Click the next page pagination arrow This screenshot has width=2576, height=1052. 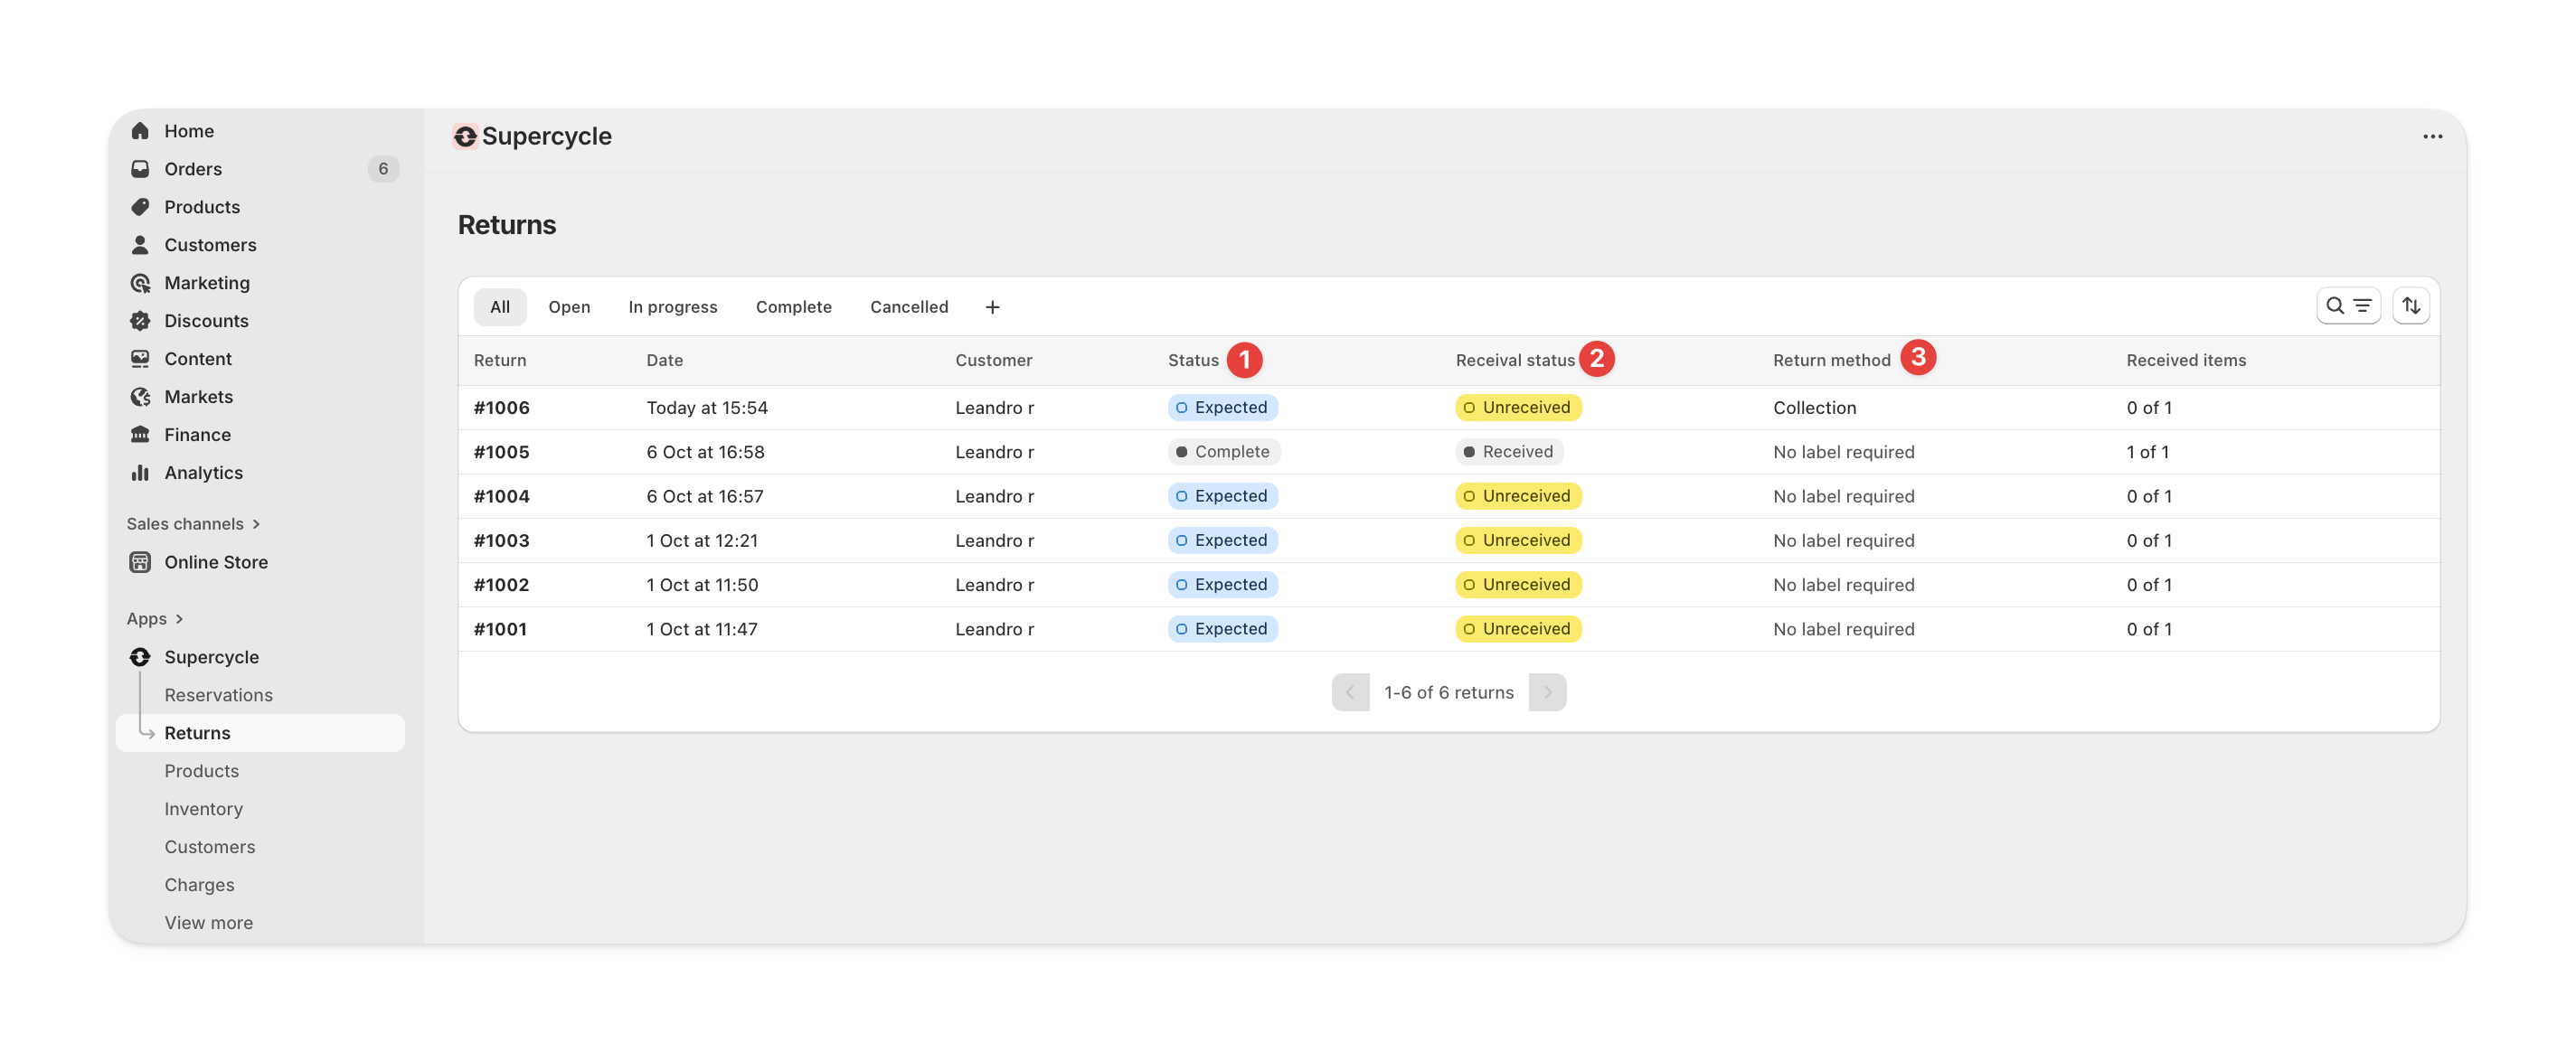coord(1548,691)
